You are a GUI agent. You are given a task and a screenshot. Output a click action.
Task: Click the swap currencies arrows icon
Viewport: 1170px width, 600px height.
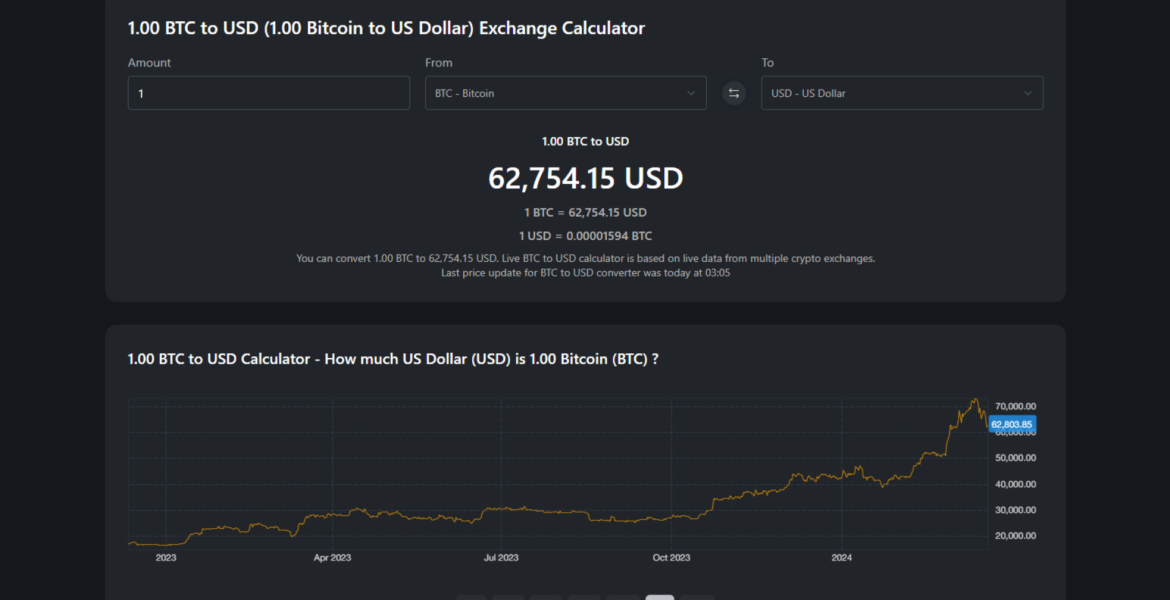click(734, 93)
